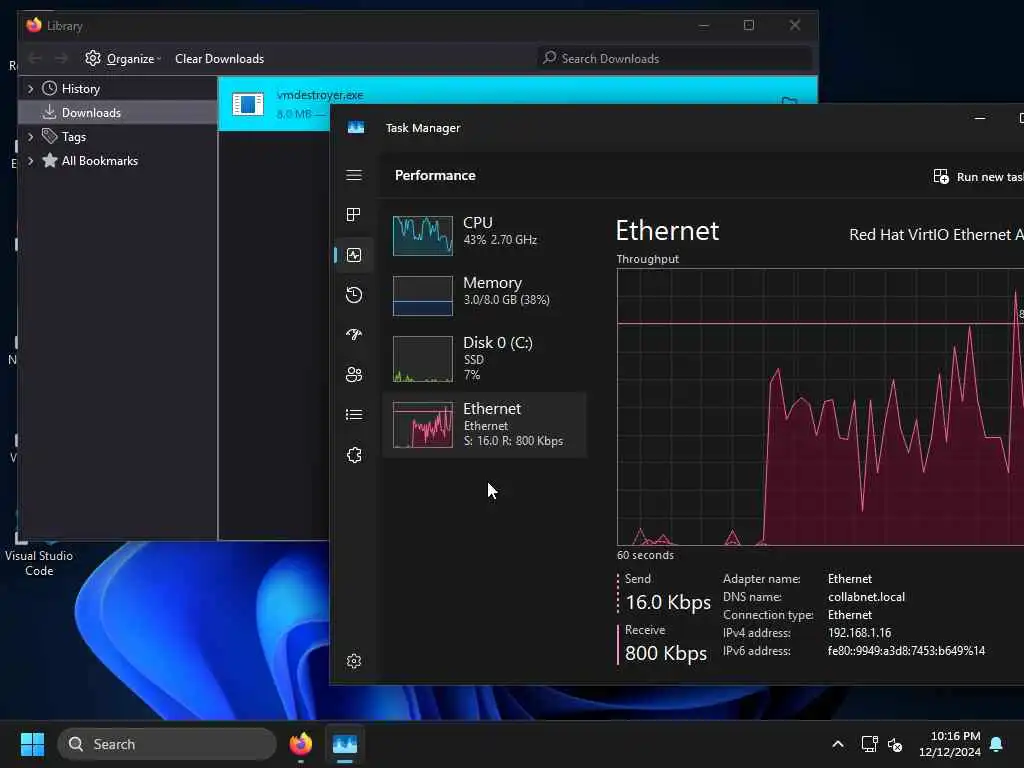Select Ethernet performance entry

tap(484, 424)
